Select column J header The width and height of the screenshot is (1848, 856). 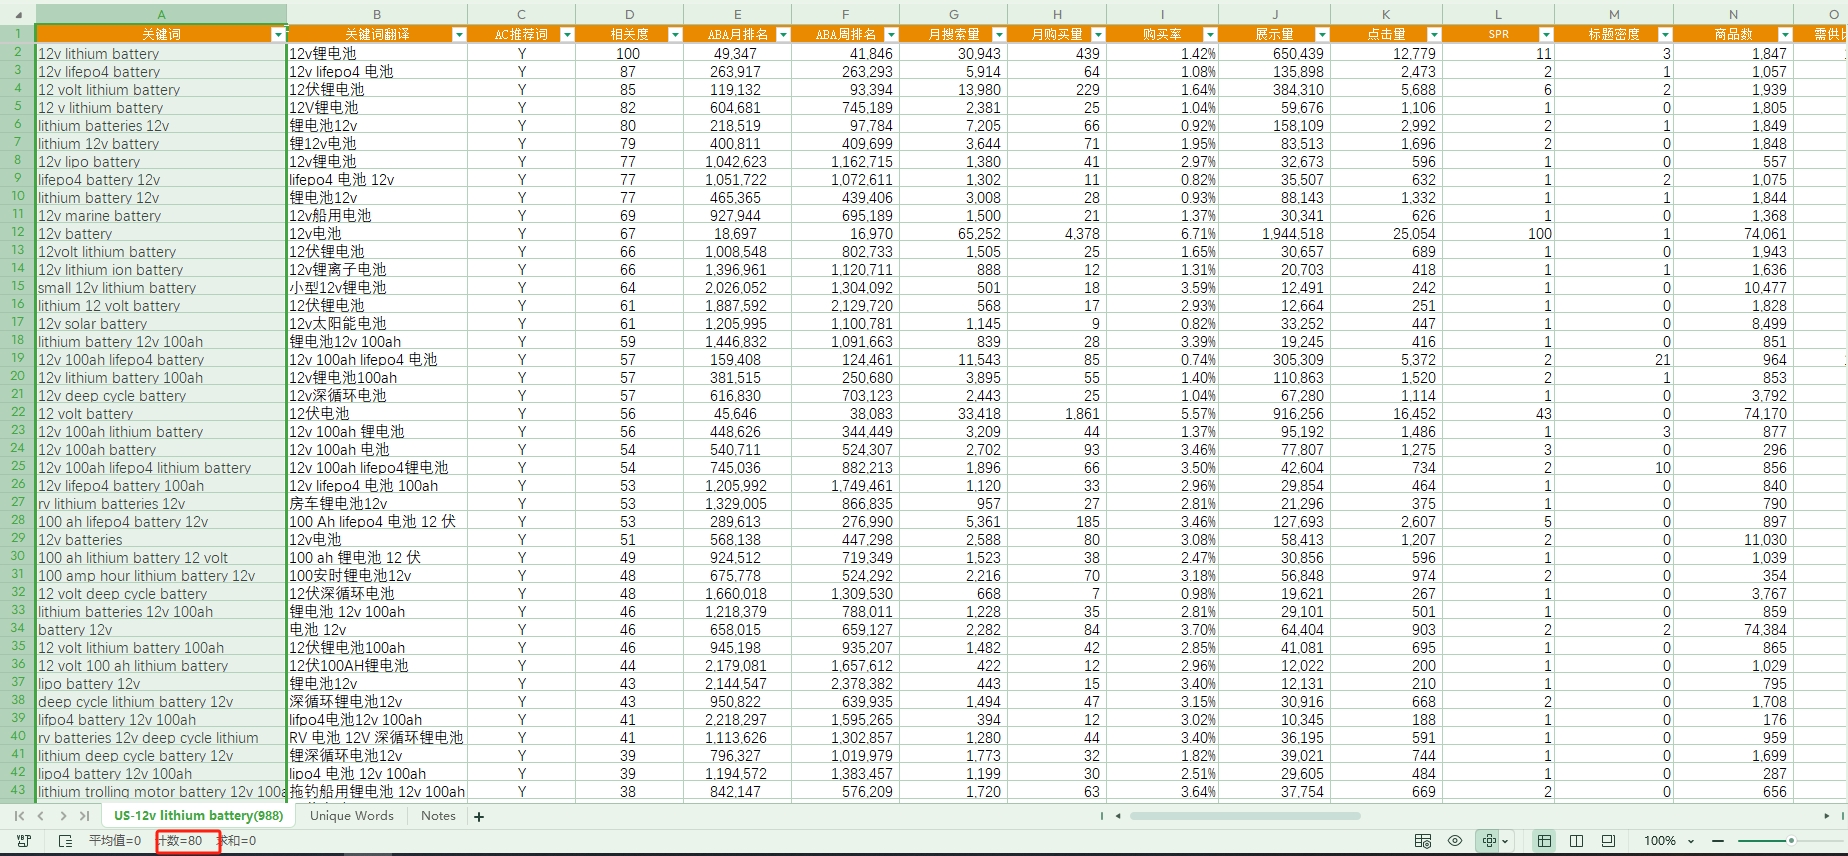click(1275, 14)
